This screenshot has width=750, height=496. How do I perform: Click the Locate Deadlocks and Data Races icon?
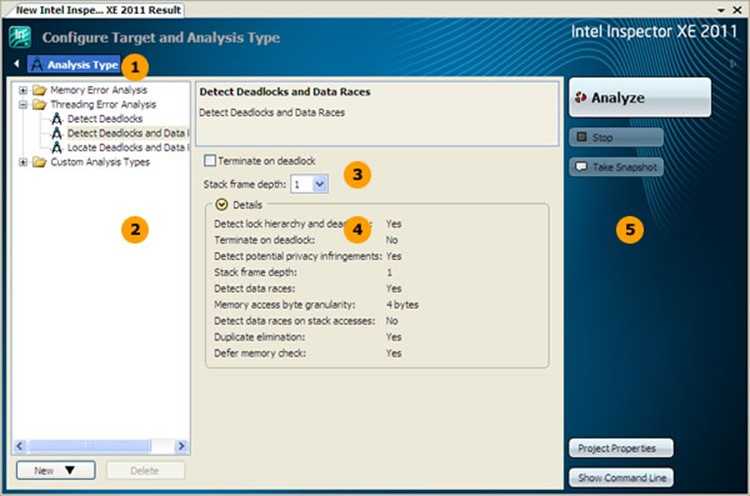tap(57, 147)
